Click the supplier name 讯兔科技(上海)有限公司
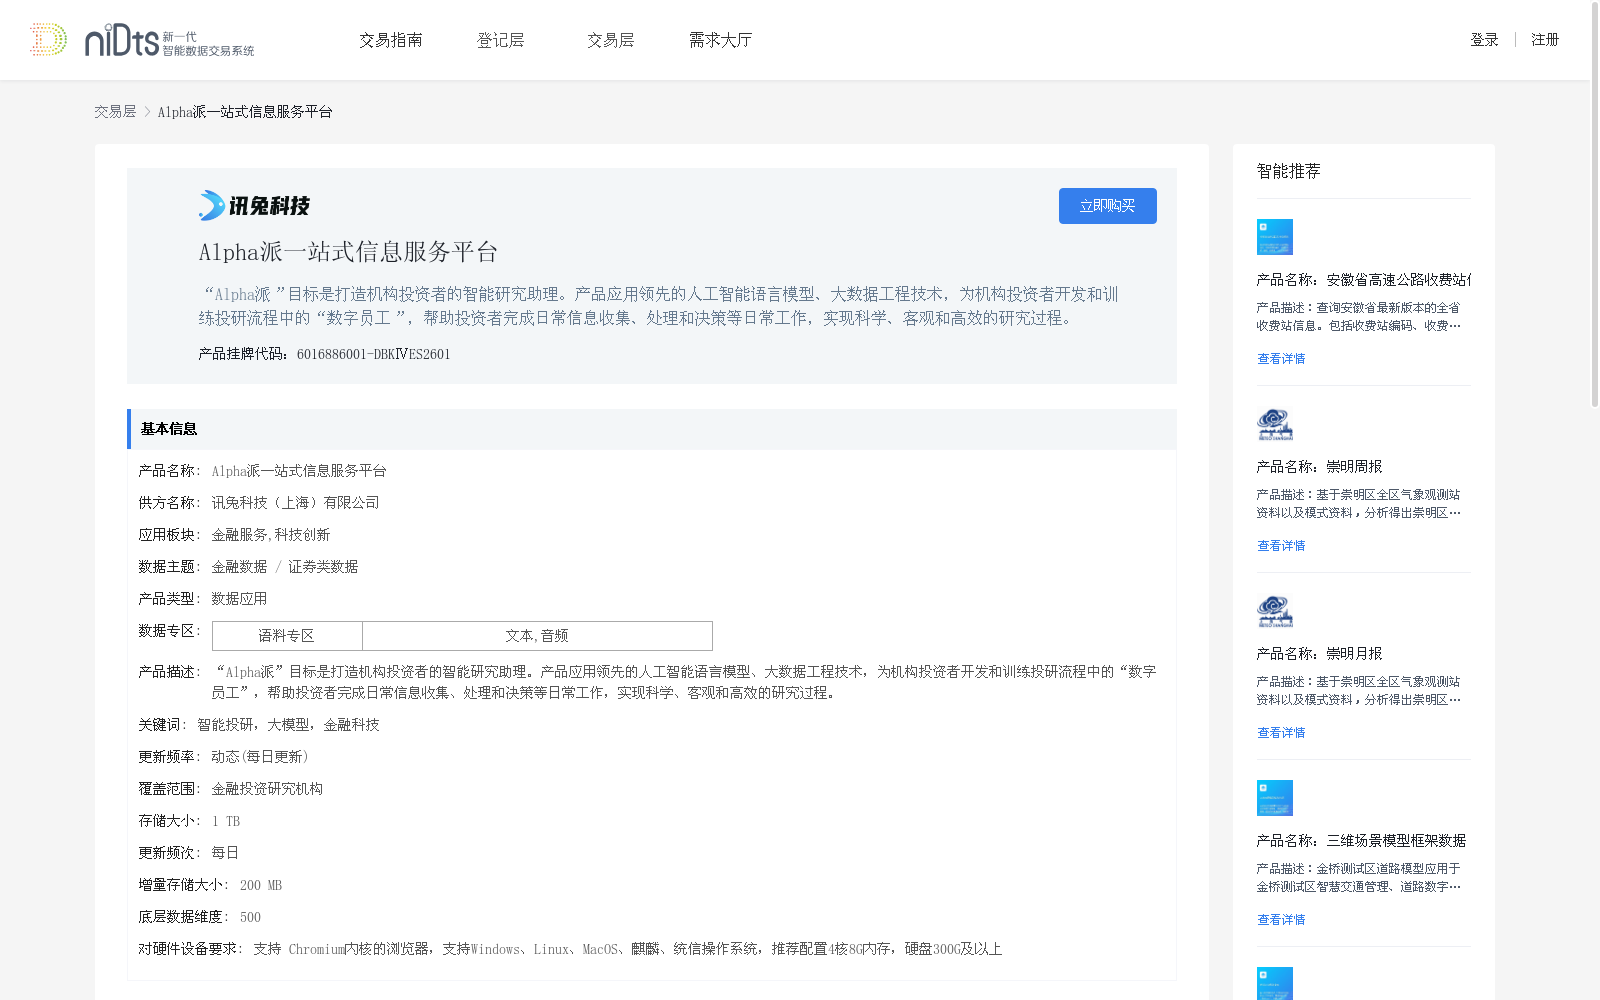 coord(295,503)
